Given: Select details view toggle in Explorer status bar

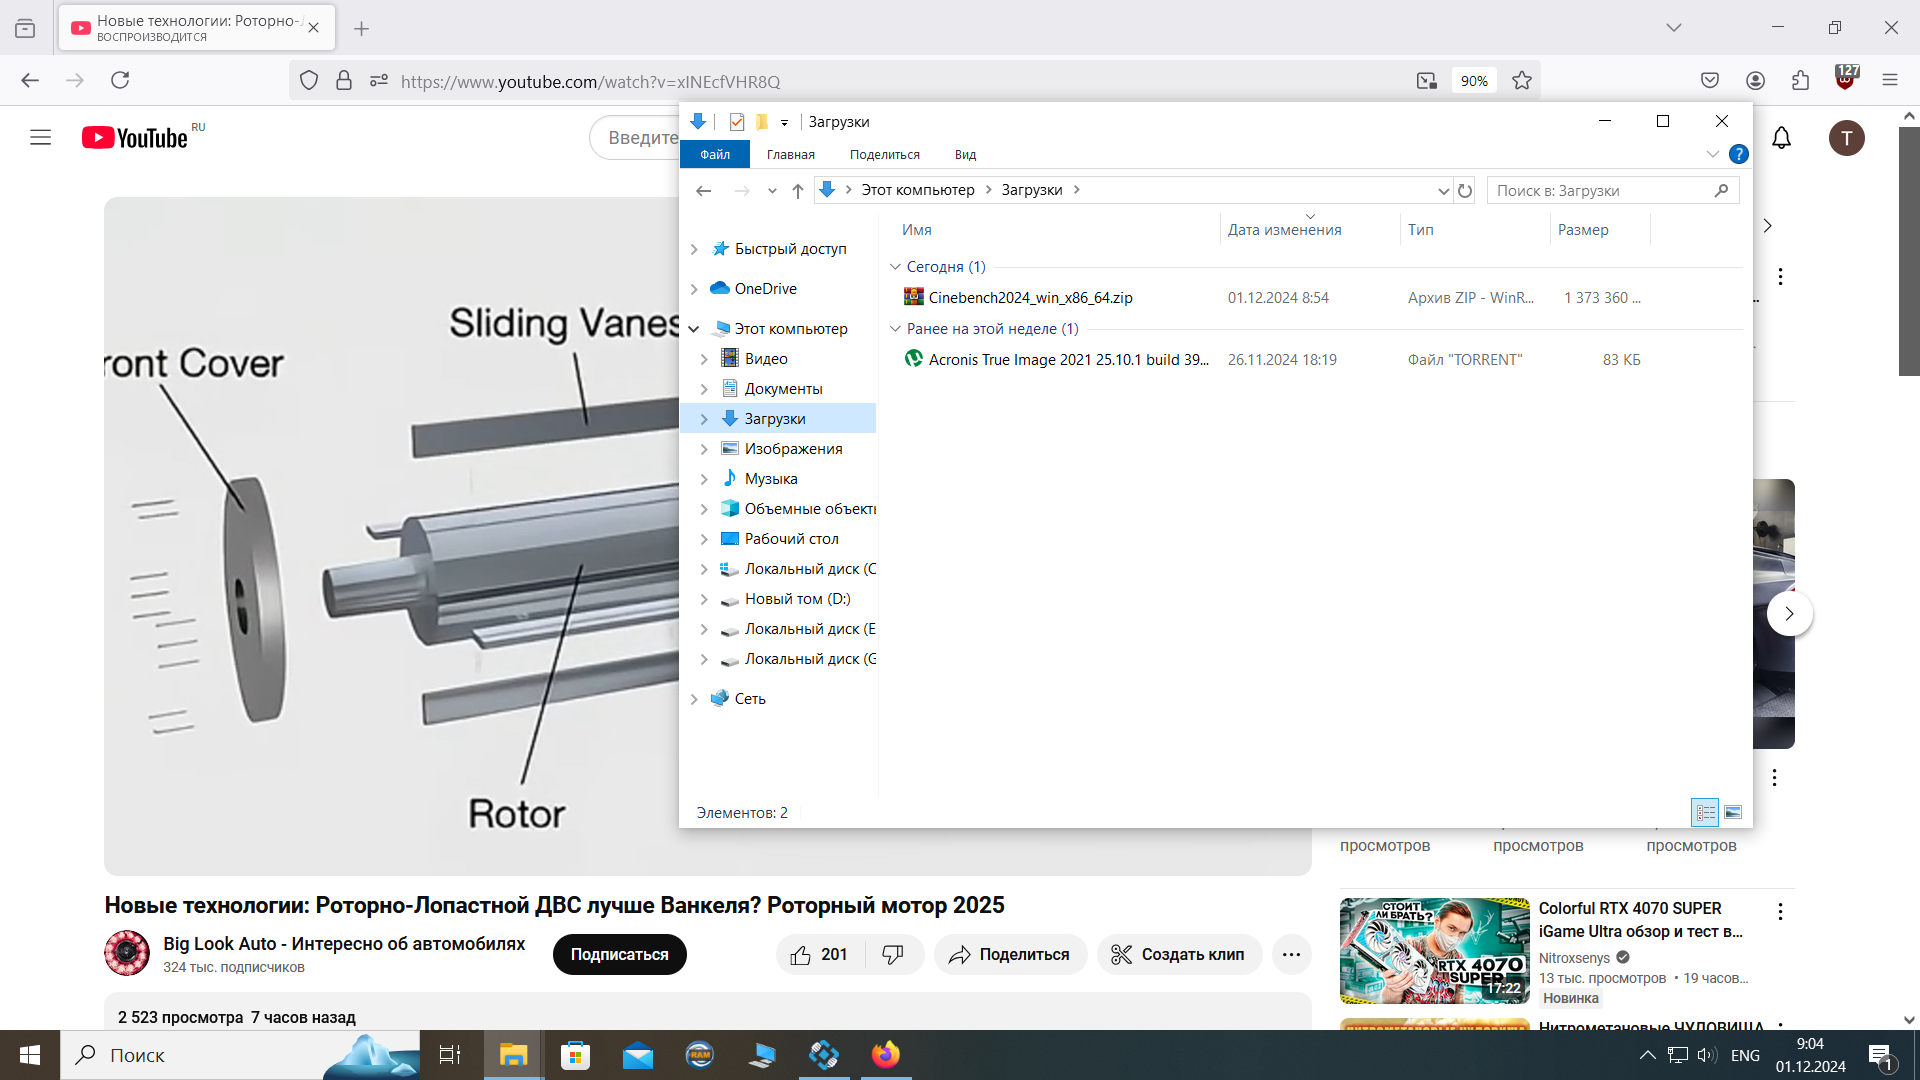Looking at the screenshot, I should point(1705,812).
